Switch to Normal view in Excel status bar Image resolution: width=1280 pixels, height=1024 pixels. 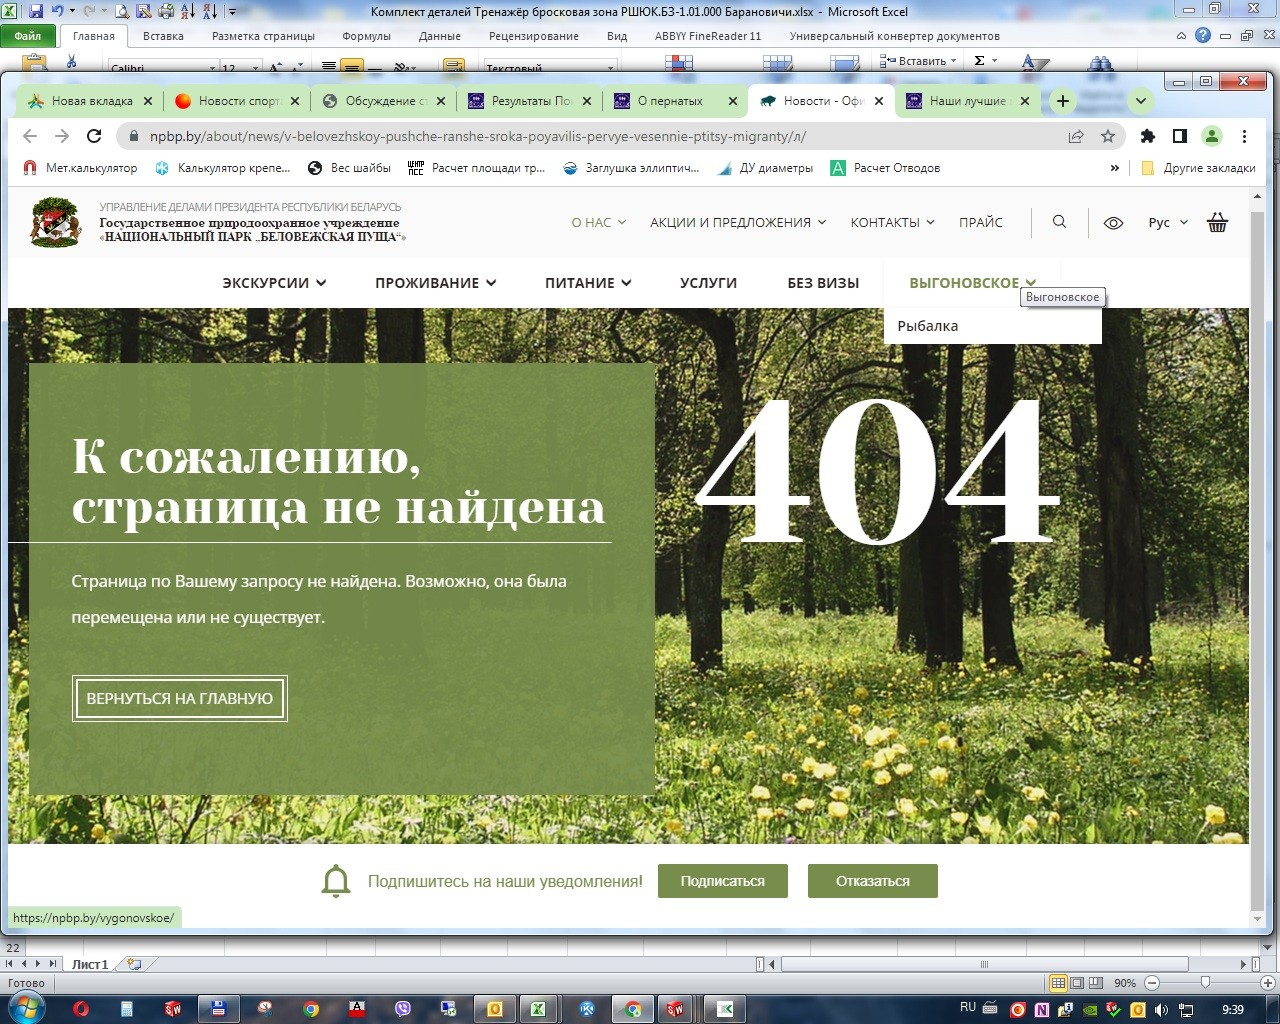point(1058,983)
